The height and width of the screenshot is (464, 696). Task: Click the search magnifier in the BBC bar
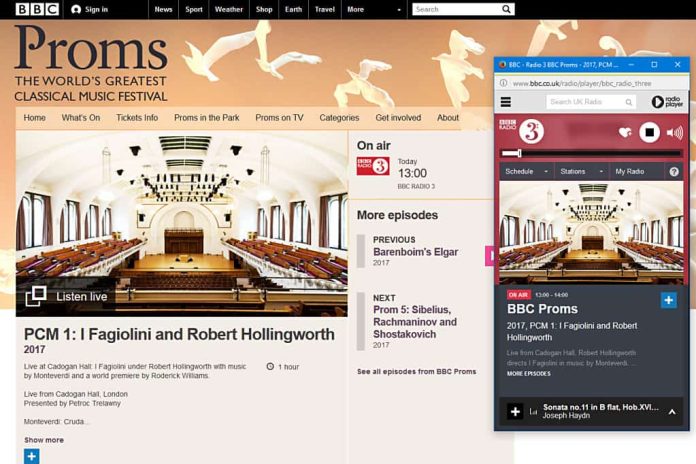tap(506, 9)
